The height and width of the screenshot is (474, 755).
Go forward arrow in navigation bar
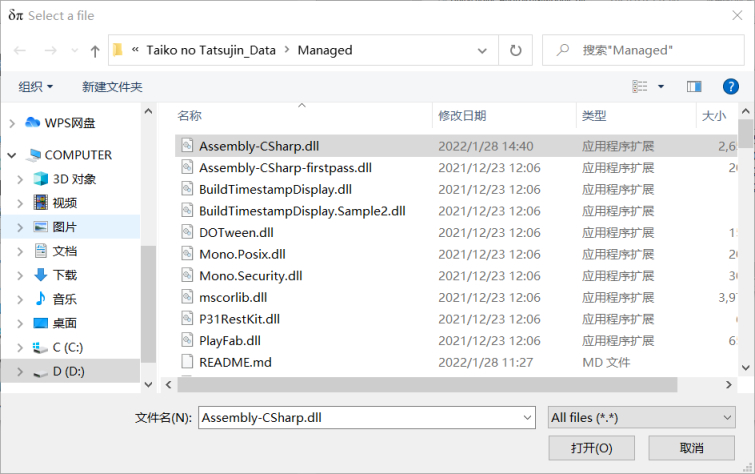(x=50, y=51)
